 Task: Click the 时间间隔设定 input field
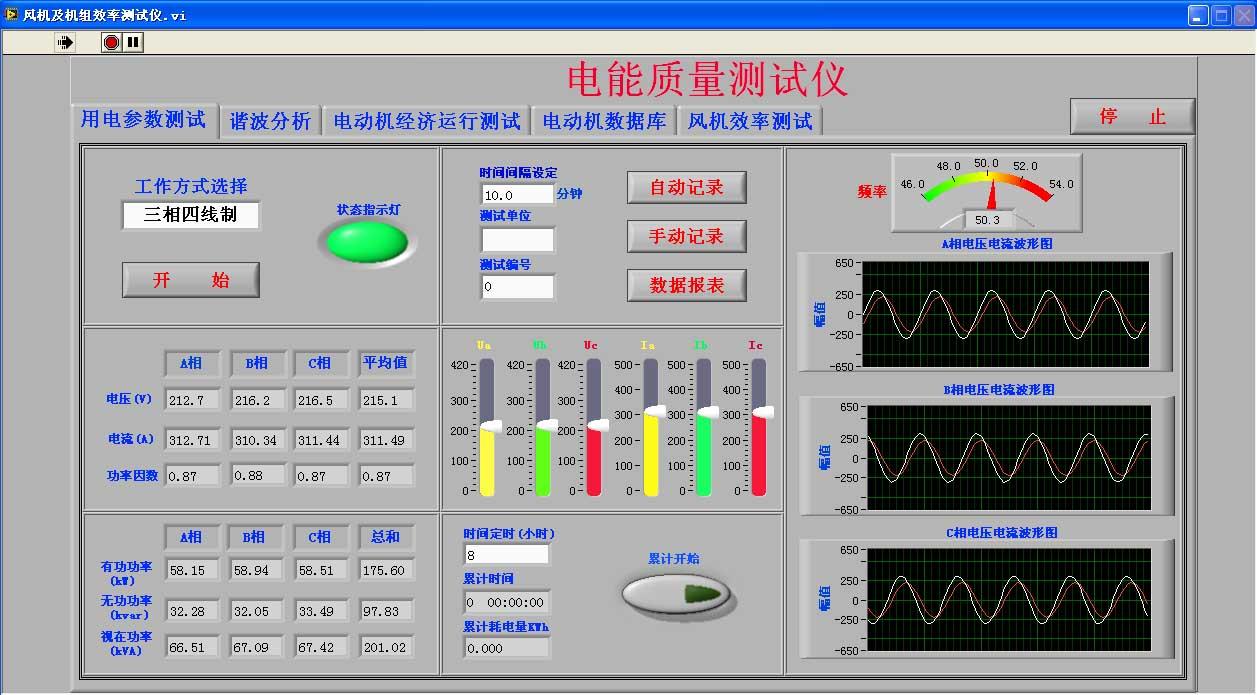click(x=517, y=194)
